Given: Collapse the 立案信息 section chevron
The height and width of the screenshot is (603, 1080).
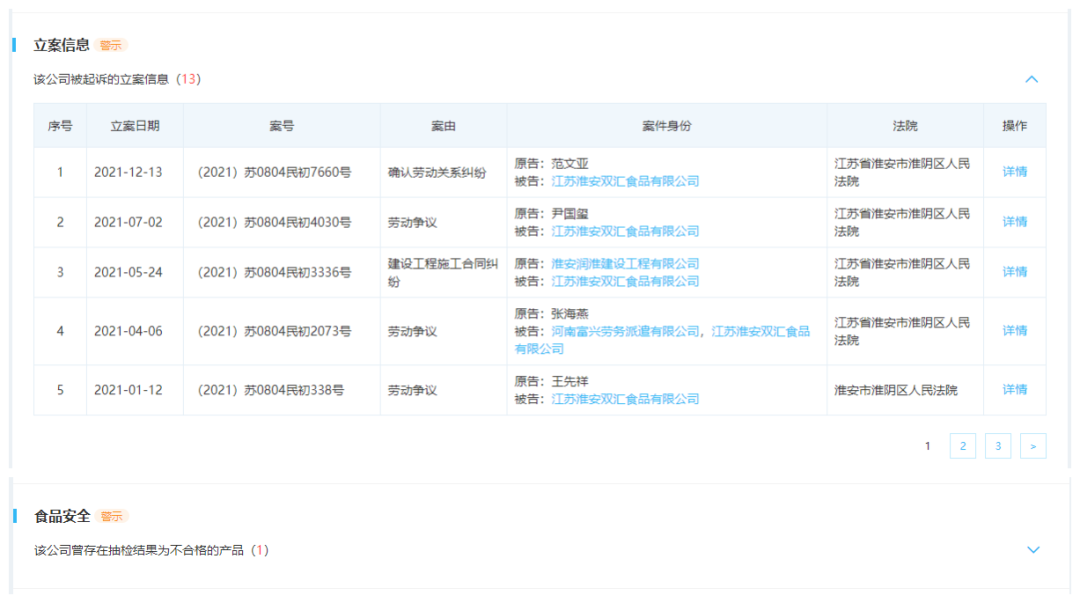Looking at the screenshot, I should [1031, 79].
